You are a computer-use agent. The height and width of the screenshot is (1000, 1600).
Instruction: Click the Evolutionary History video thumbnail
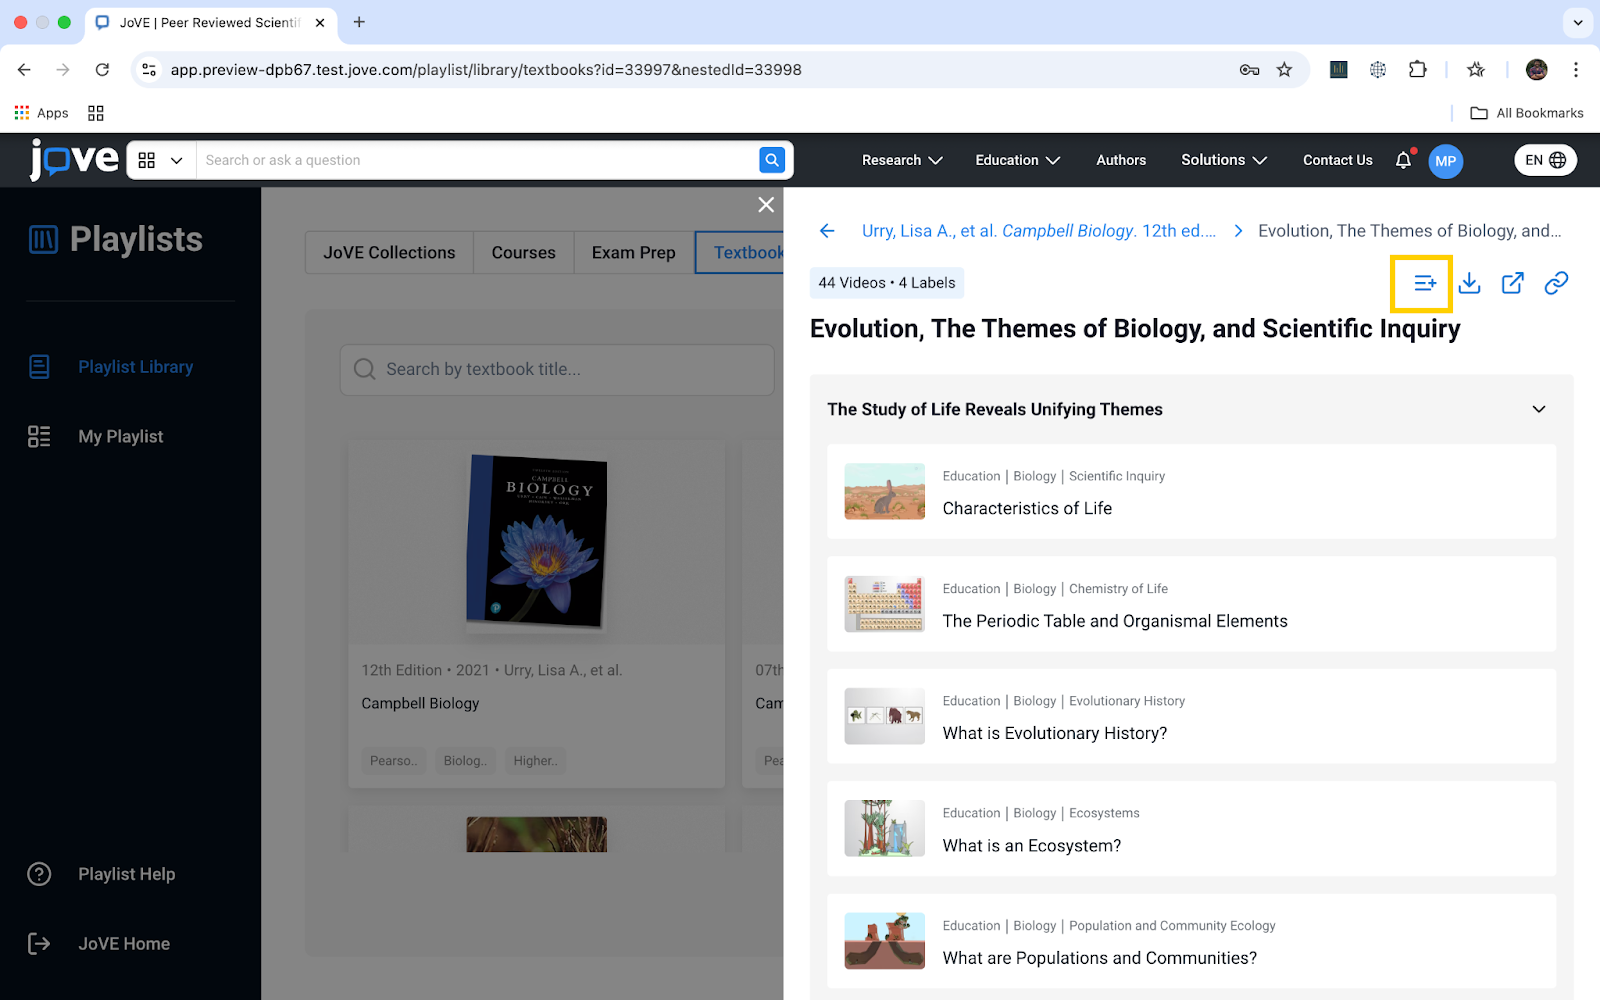(x=885, y=716)
